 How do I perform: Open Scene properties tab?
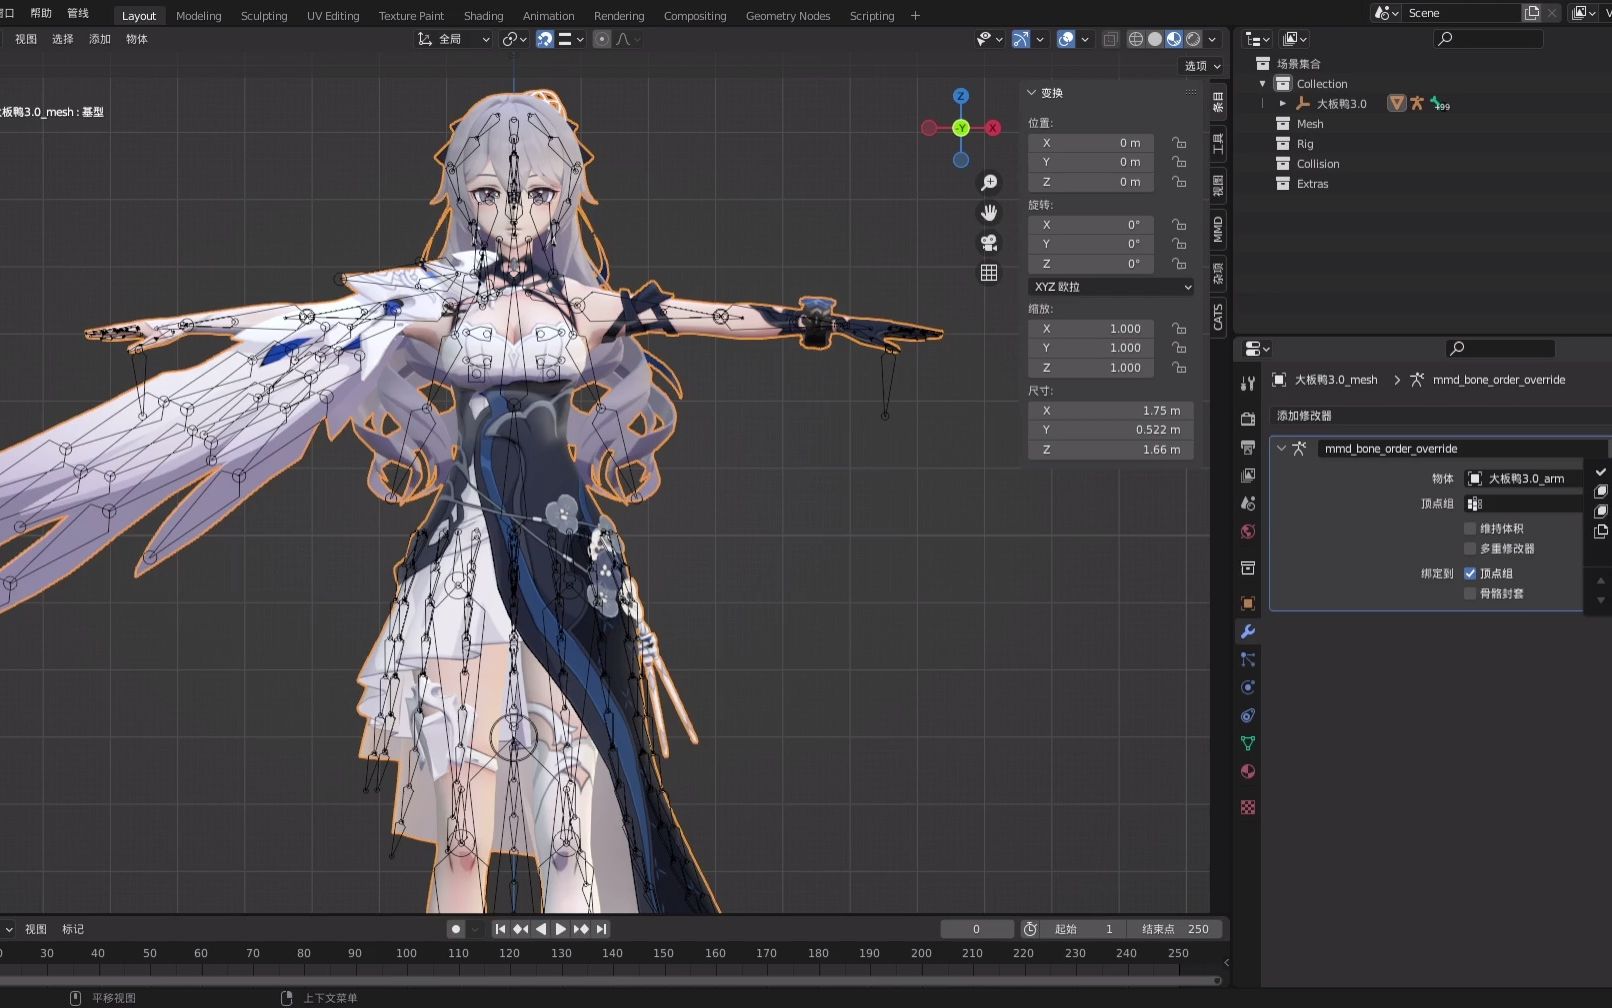click(1248, 503)
